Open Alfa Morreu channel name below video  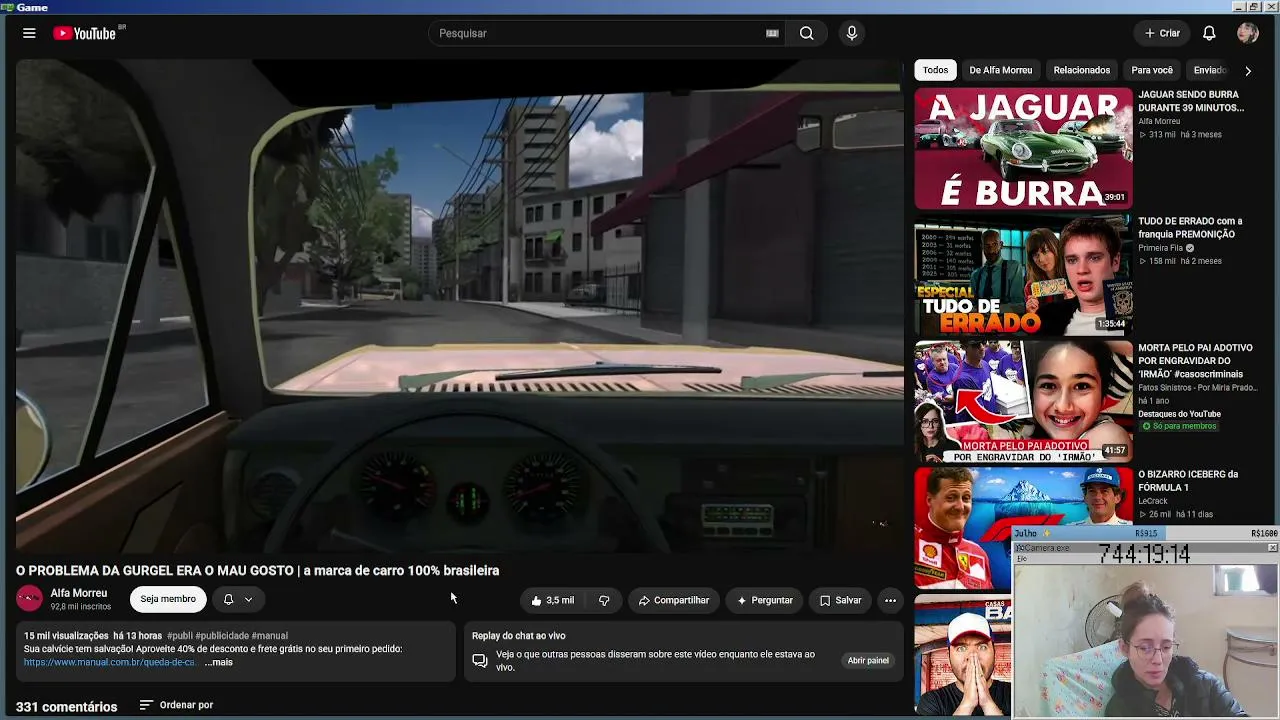coord(79,593)
